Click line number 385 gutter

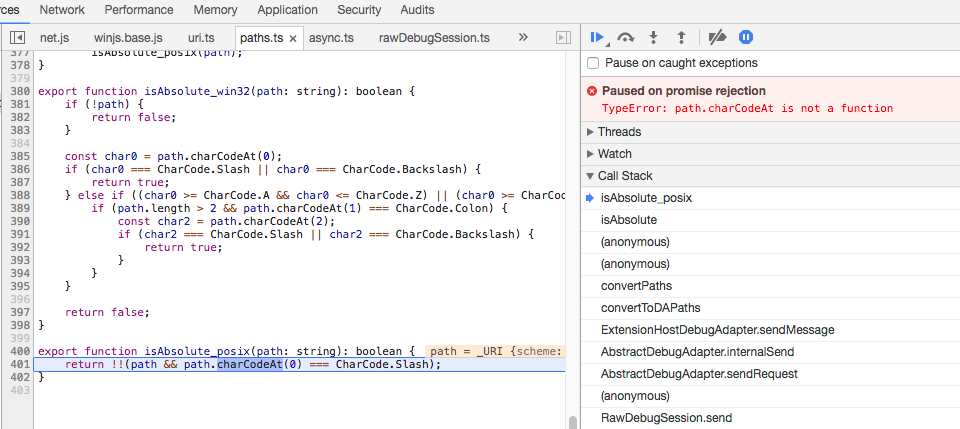tap(21, 156)
